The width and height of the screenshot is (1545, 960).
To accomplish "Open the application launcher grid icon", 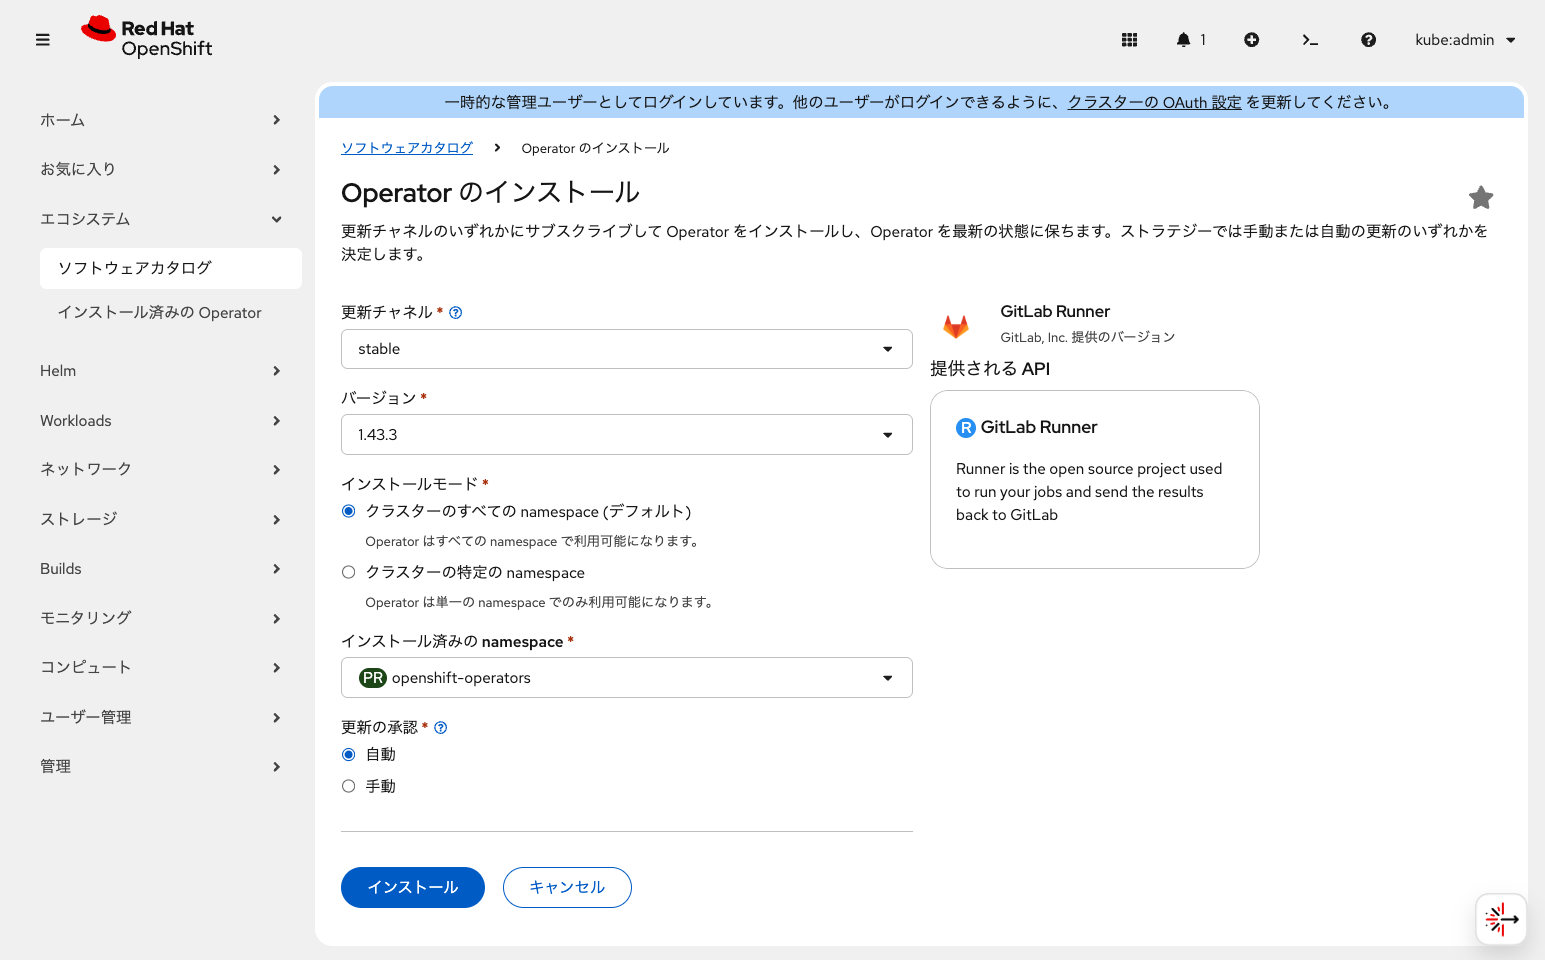I will [x=1130, y=39].
